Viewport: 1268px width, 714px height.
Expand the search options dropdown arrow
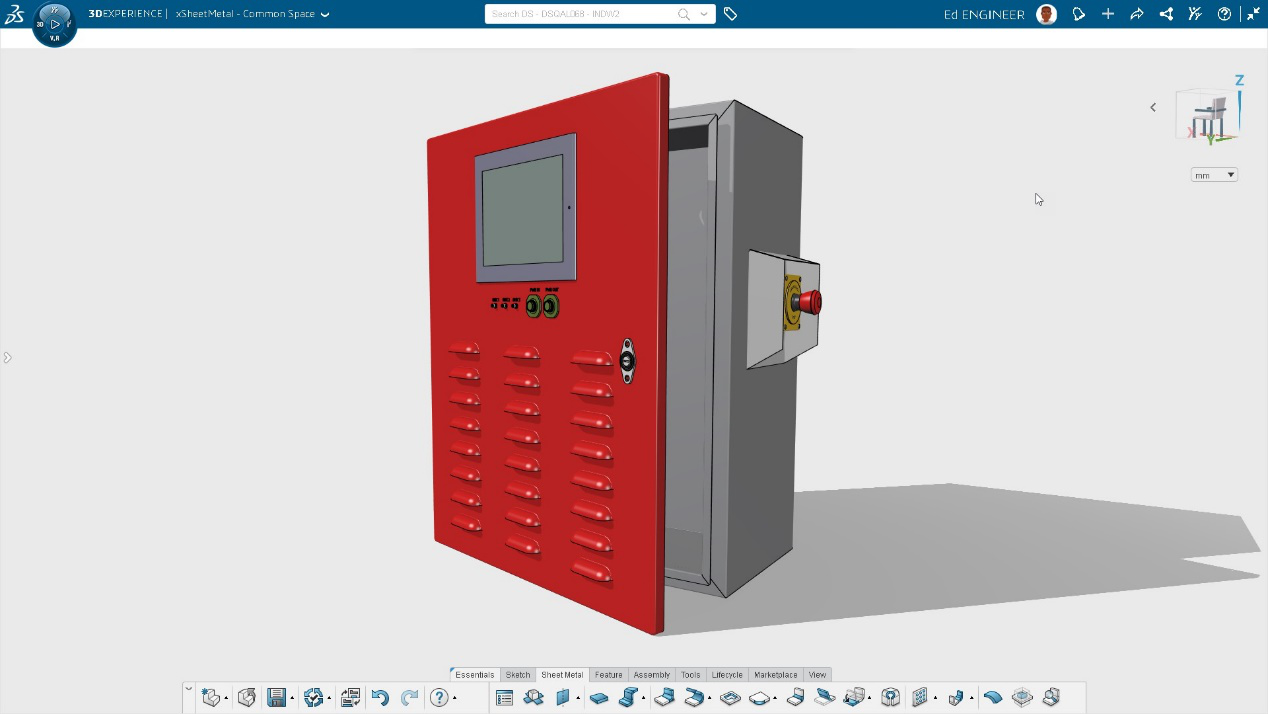coord(704,14)
